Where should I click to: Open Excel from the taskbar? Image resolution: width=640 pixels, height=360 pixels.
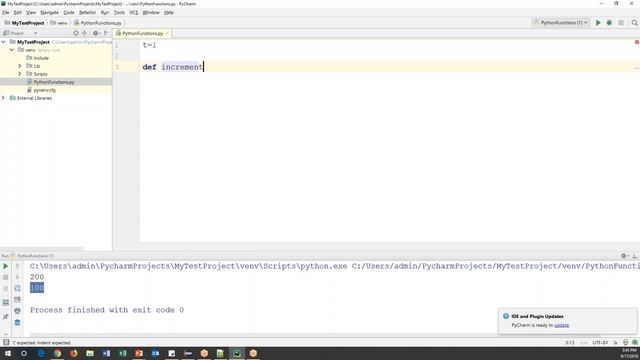122,353
